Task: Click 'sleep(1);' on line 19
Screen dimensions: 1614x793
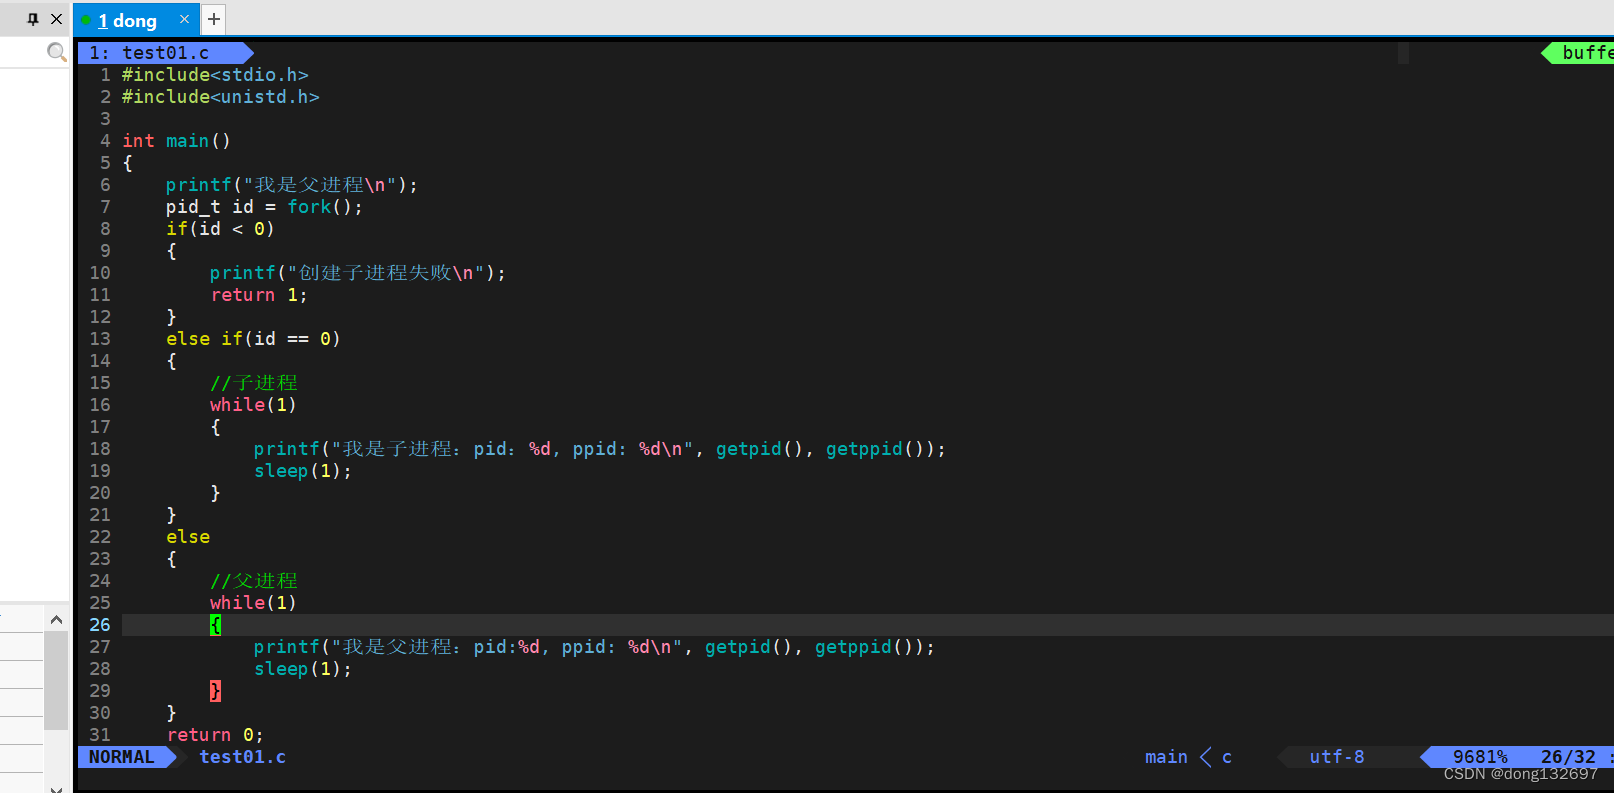Action: coord(303,471)
